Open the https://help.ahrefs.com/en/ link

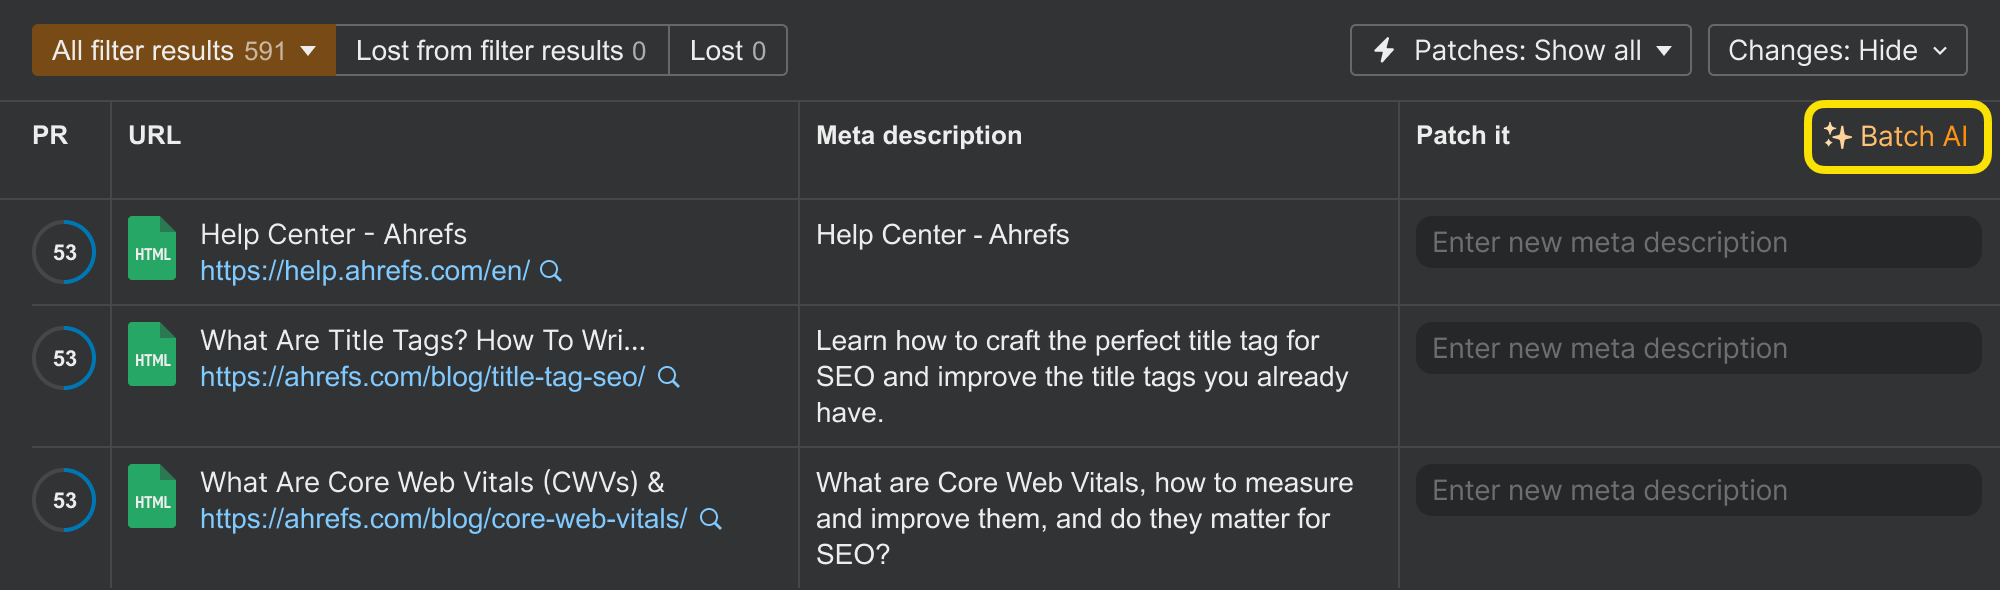(x=365, y=271)
